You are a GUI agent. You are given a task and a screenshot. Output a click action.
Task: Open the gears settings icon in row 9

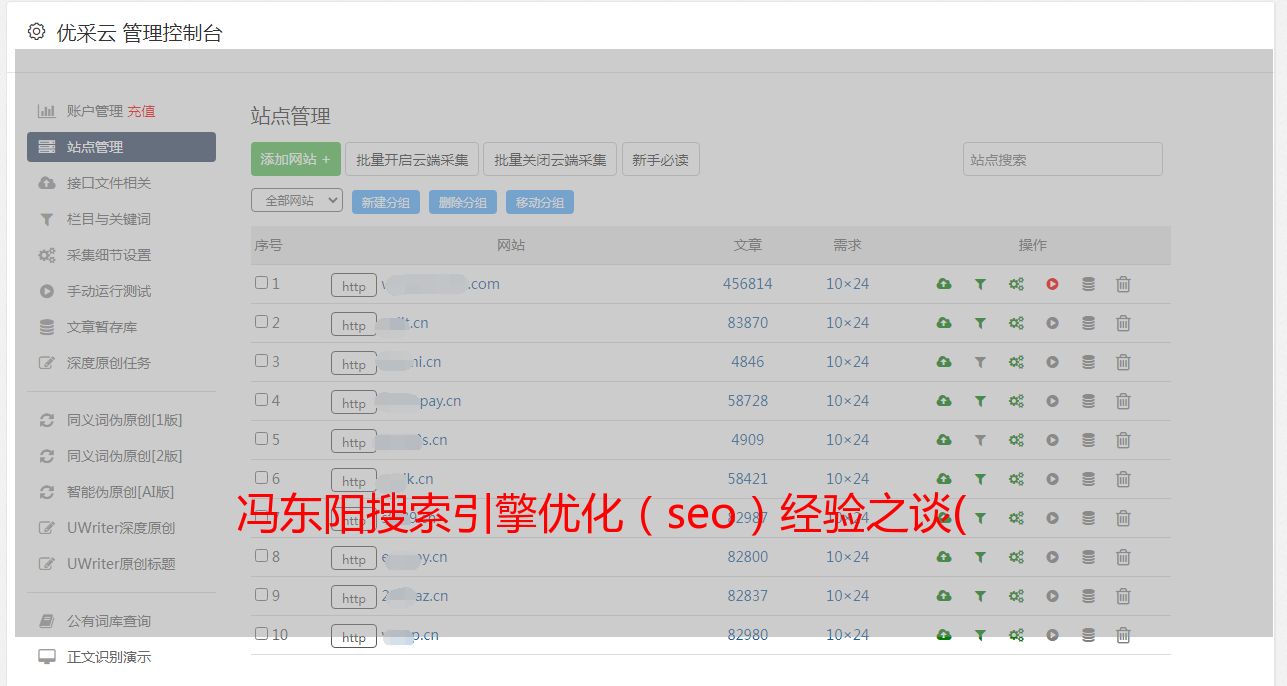(x=1016, y=596)
